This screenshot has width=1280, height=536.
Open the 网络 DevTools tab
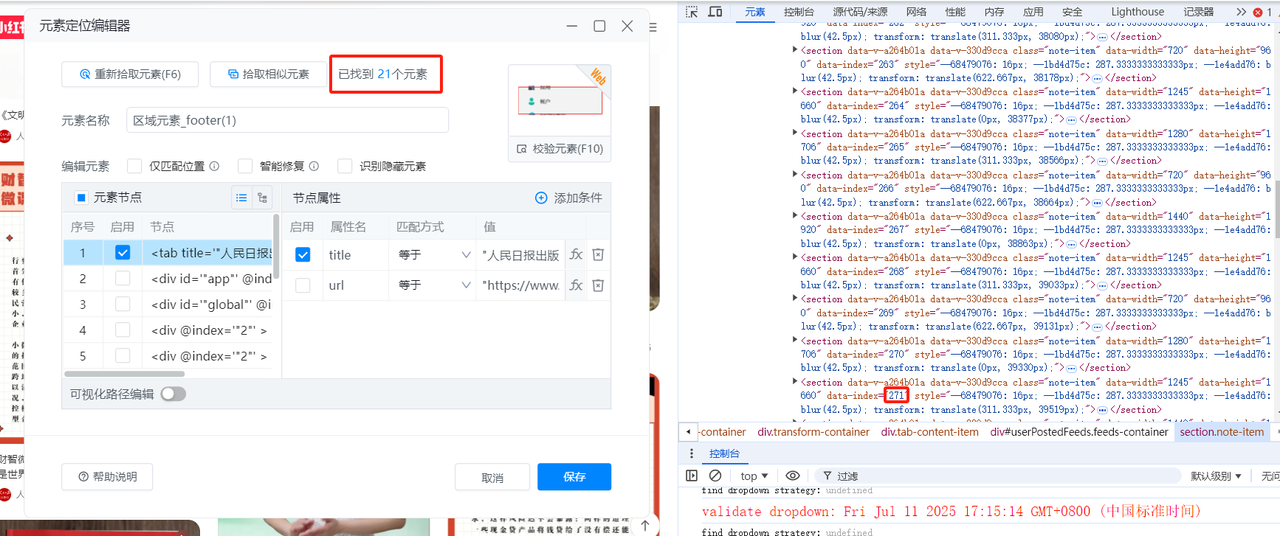point(917,12)
